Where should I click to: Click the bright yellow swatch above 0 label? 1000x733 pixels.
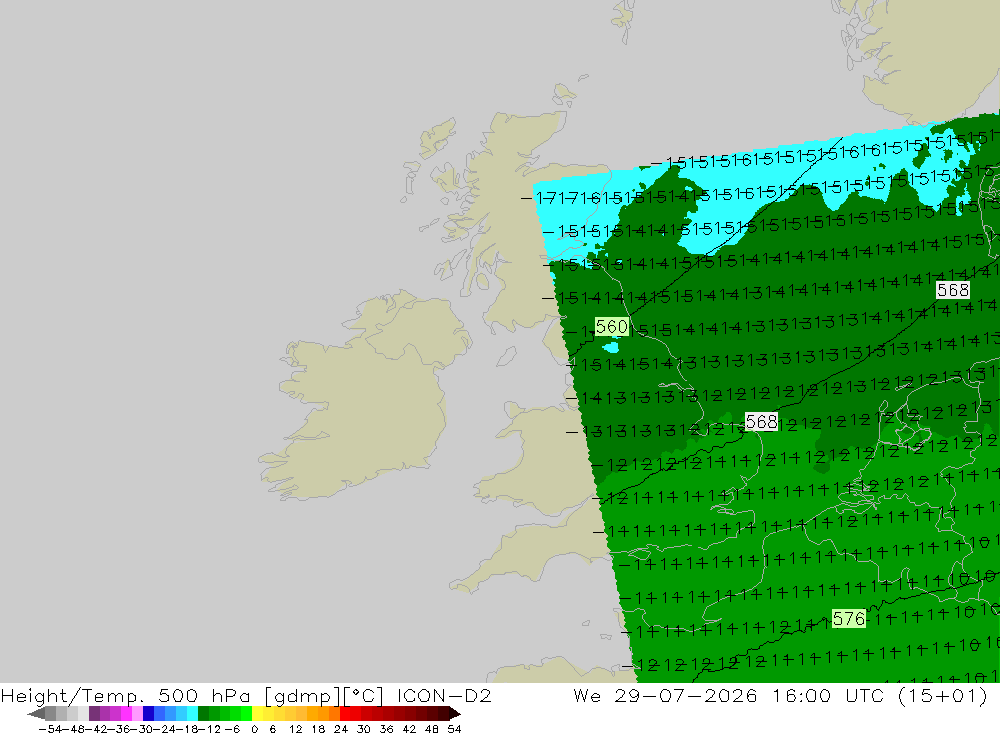click(258, 713)
